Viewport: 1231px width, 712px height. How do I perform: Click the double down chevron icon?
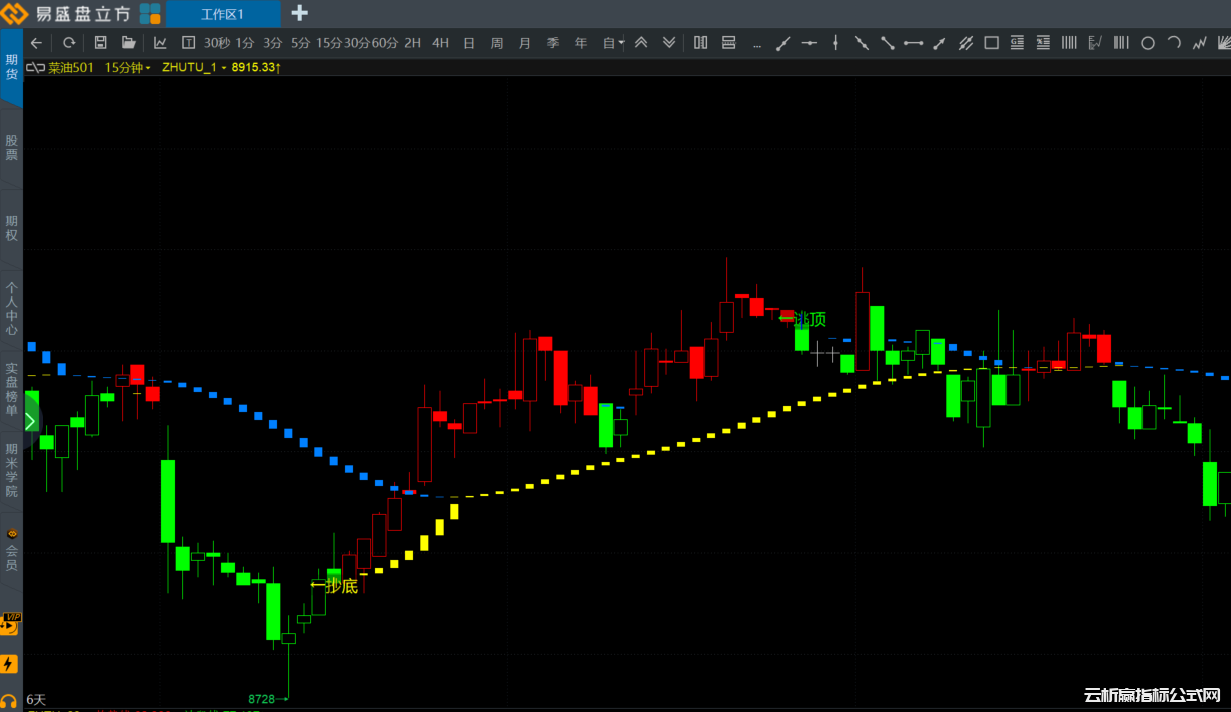tap(669, 43)
